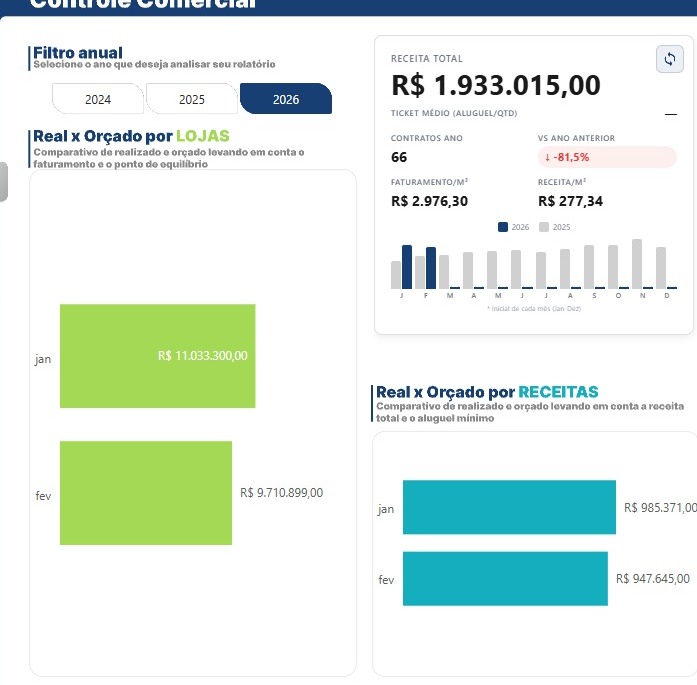Select the 2025 year filter

[192, 99]
